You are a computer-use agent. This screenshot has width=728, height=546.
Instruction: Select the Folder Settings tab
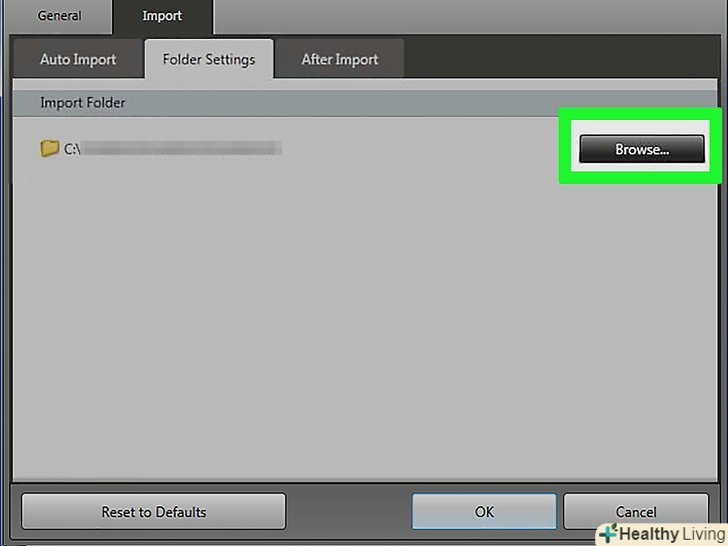209,59
